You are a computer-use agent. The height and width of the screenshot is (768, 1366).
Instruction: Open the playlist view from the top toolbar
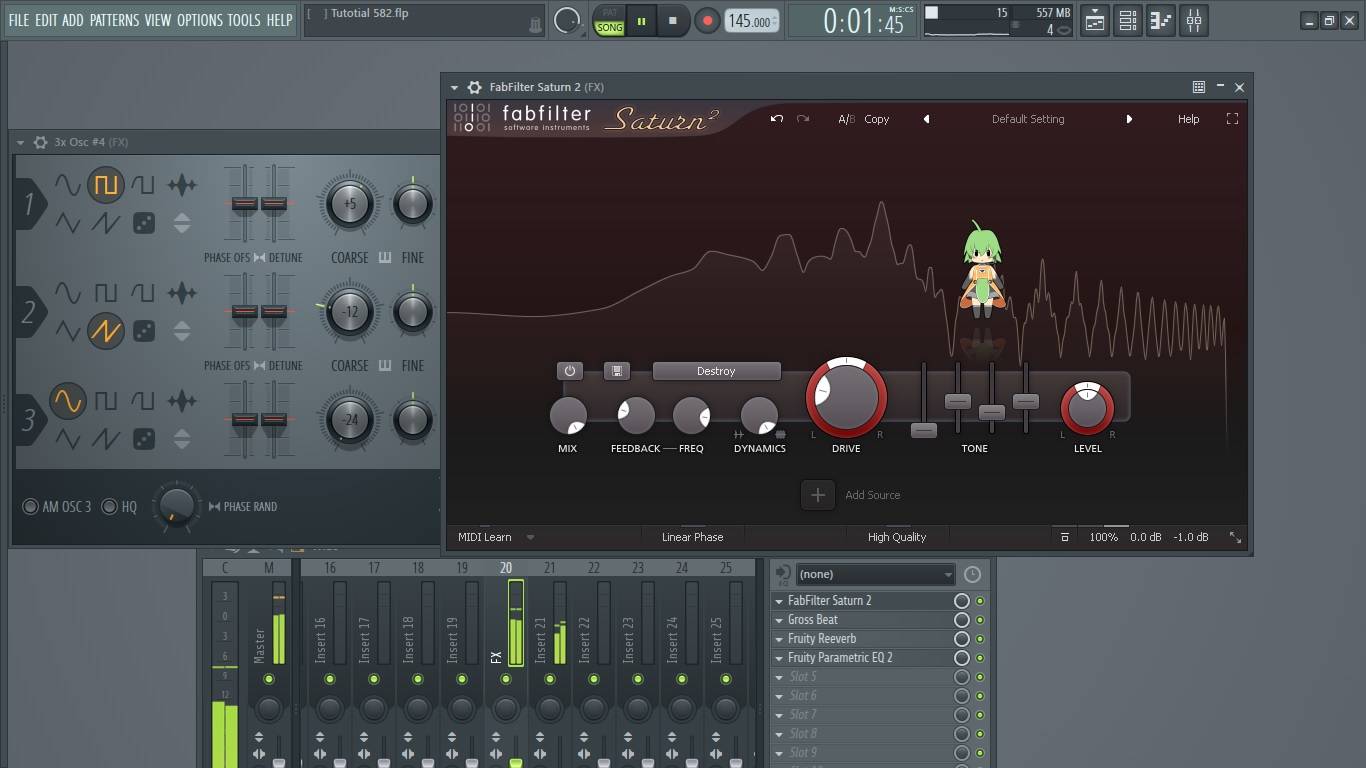pos(1095,20)
